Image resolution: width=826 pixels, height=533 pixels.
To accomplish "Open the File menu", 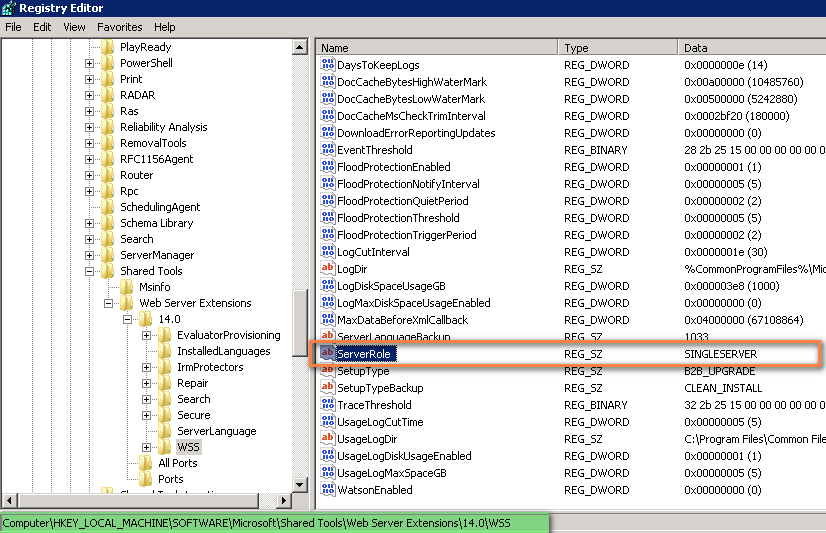I will [13, 27].
